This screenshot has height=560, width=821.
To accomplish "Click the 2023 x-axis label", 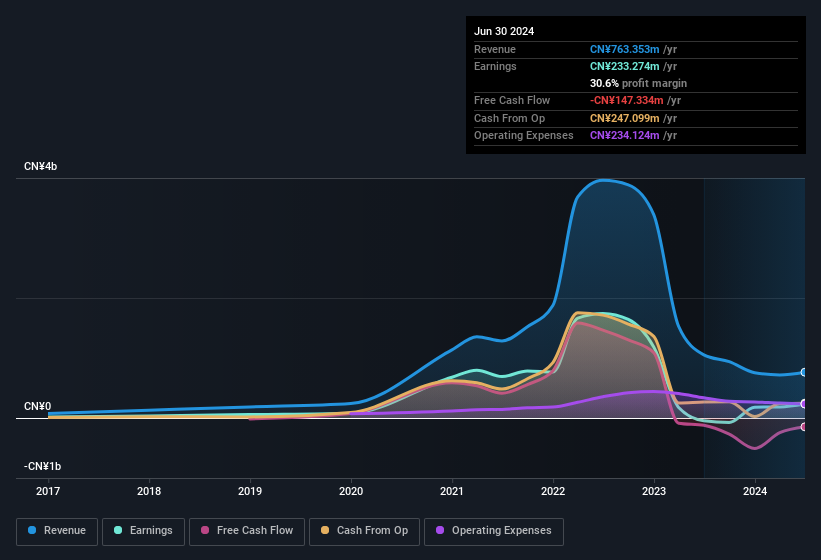I will coord(654,491).
